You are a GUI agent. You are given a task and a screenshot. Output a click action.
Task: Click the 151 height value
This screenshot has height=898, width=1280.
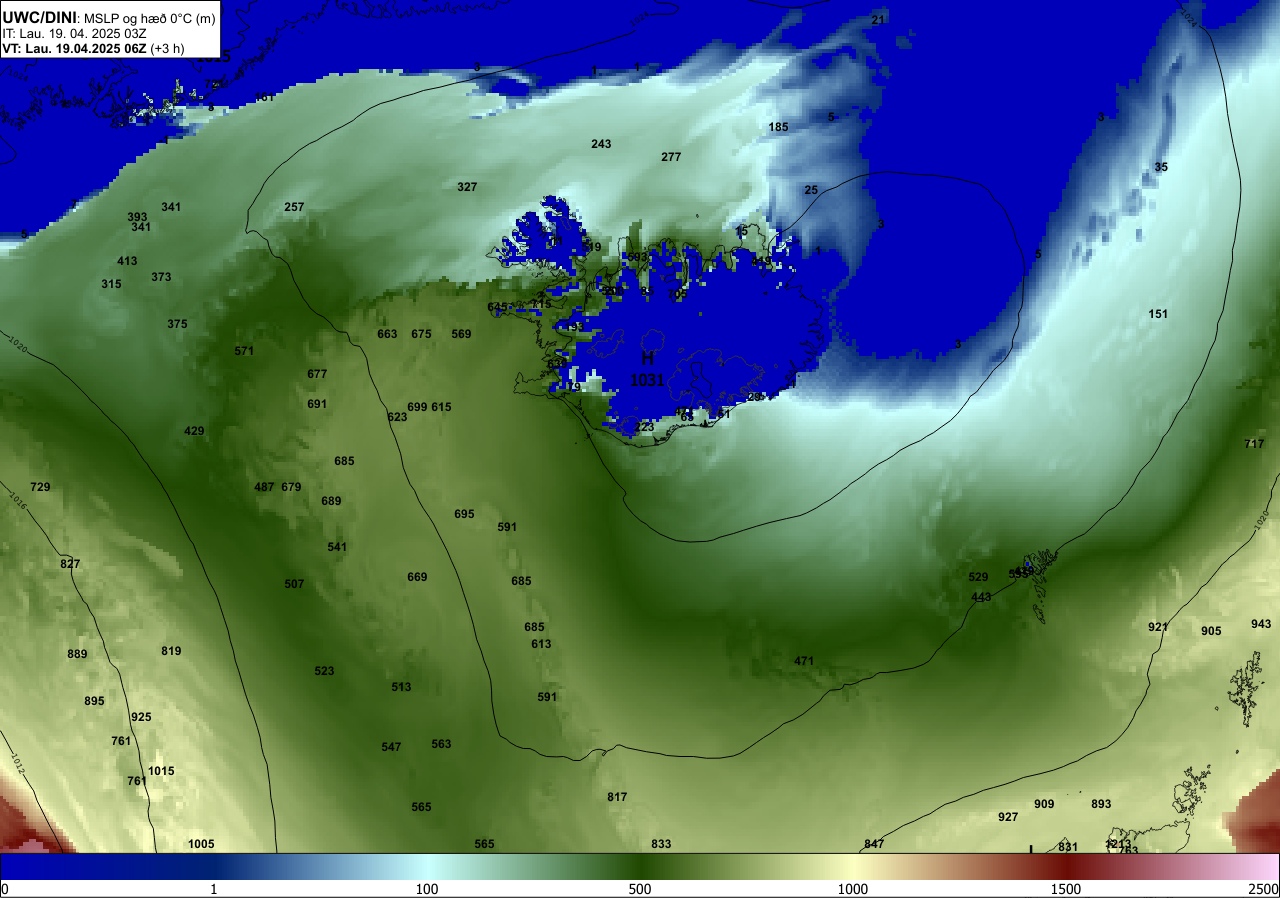(x=1158, y=314)
